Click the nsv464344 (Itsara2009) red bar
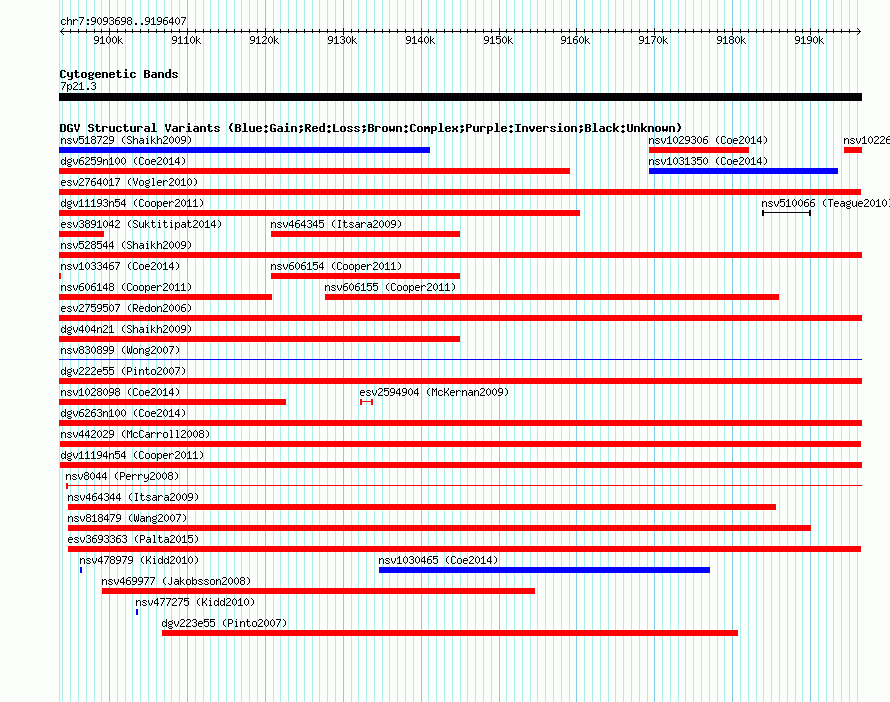Image resolution: width=890 pixels, height=702 pixels. coord(422,507)
